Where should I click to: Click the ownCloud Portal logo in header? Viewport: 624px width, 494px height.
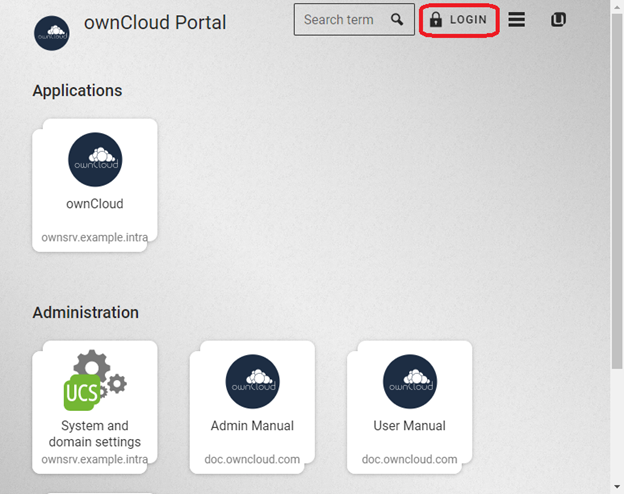coord(52,33)
